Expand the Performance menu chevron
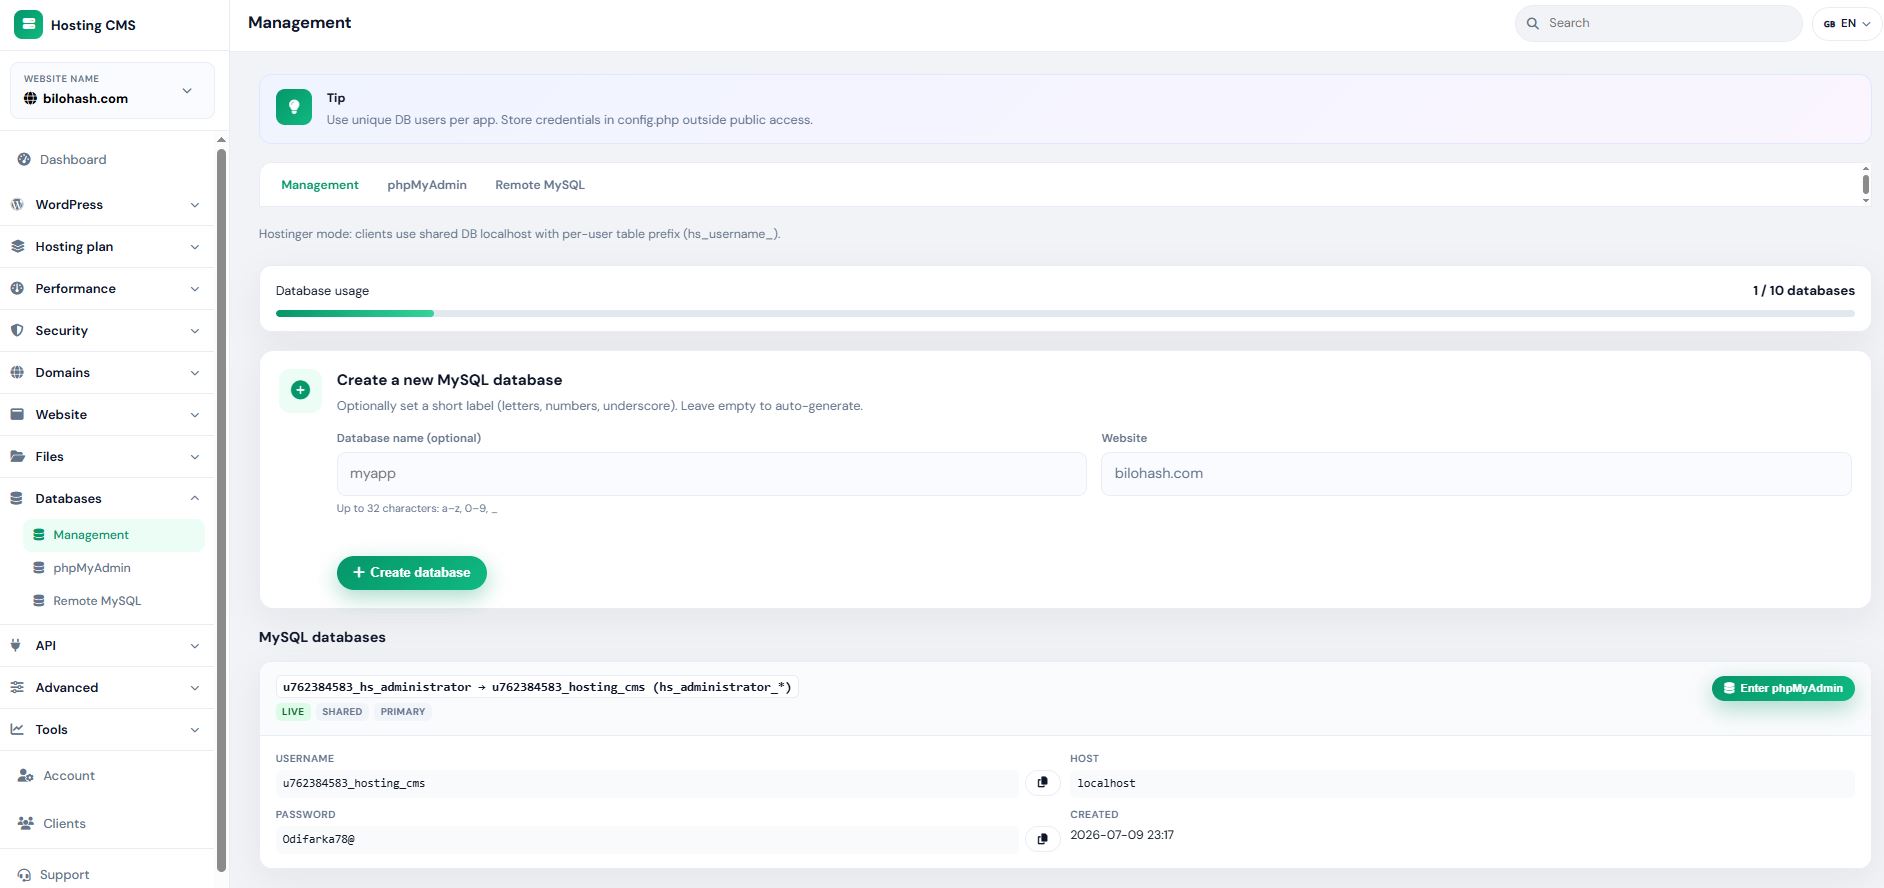Screen dimensions: 1884x888 [194, 289]
